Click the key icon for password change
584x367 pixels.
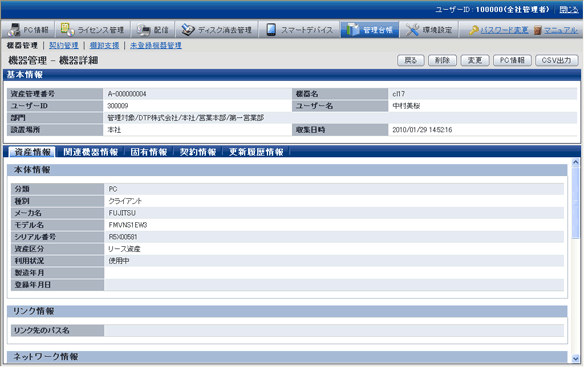(x=474, y=30)
